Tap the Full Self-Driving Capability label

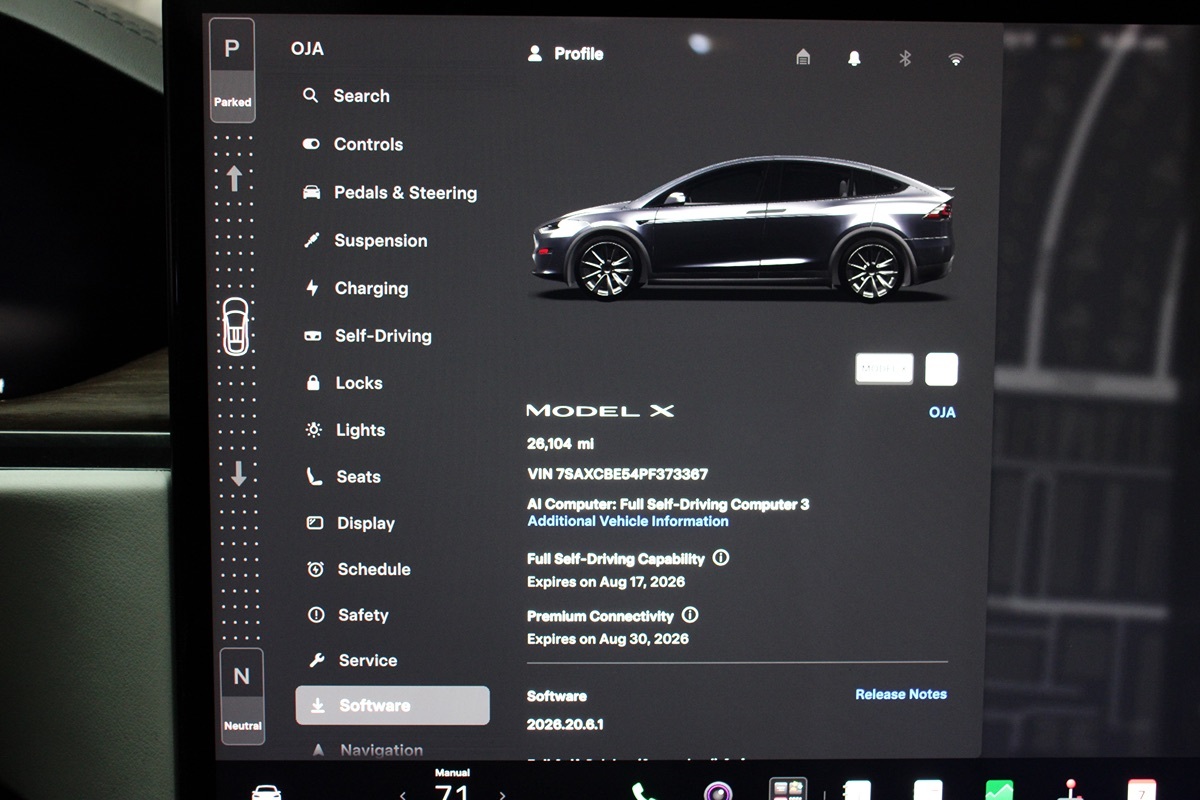pos(616,559)
